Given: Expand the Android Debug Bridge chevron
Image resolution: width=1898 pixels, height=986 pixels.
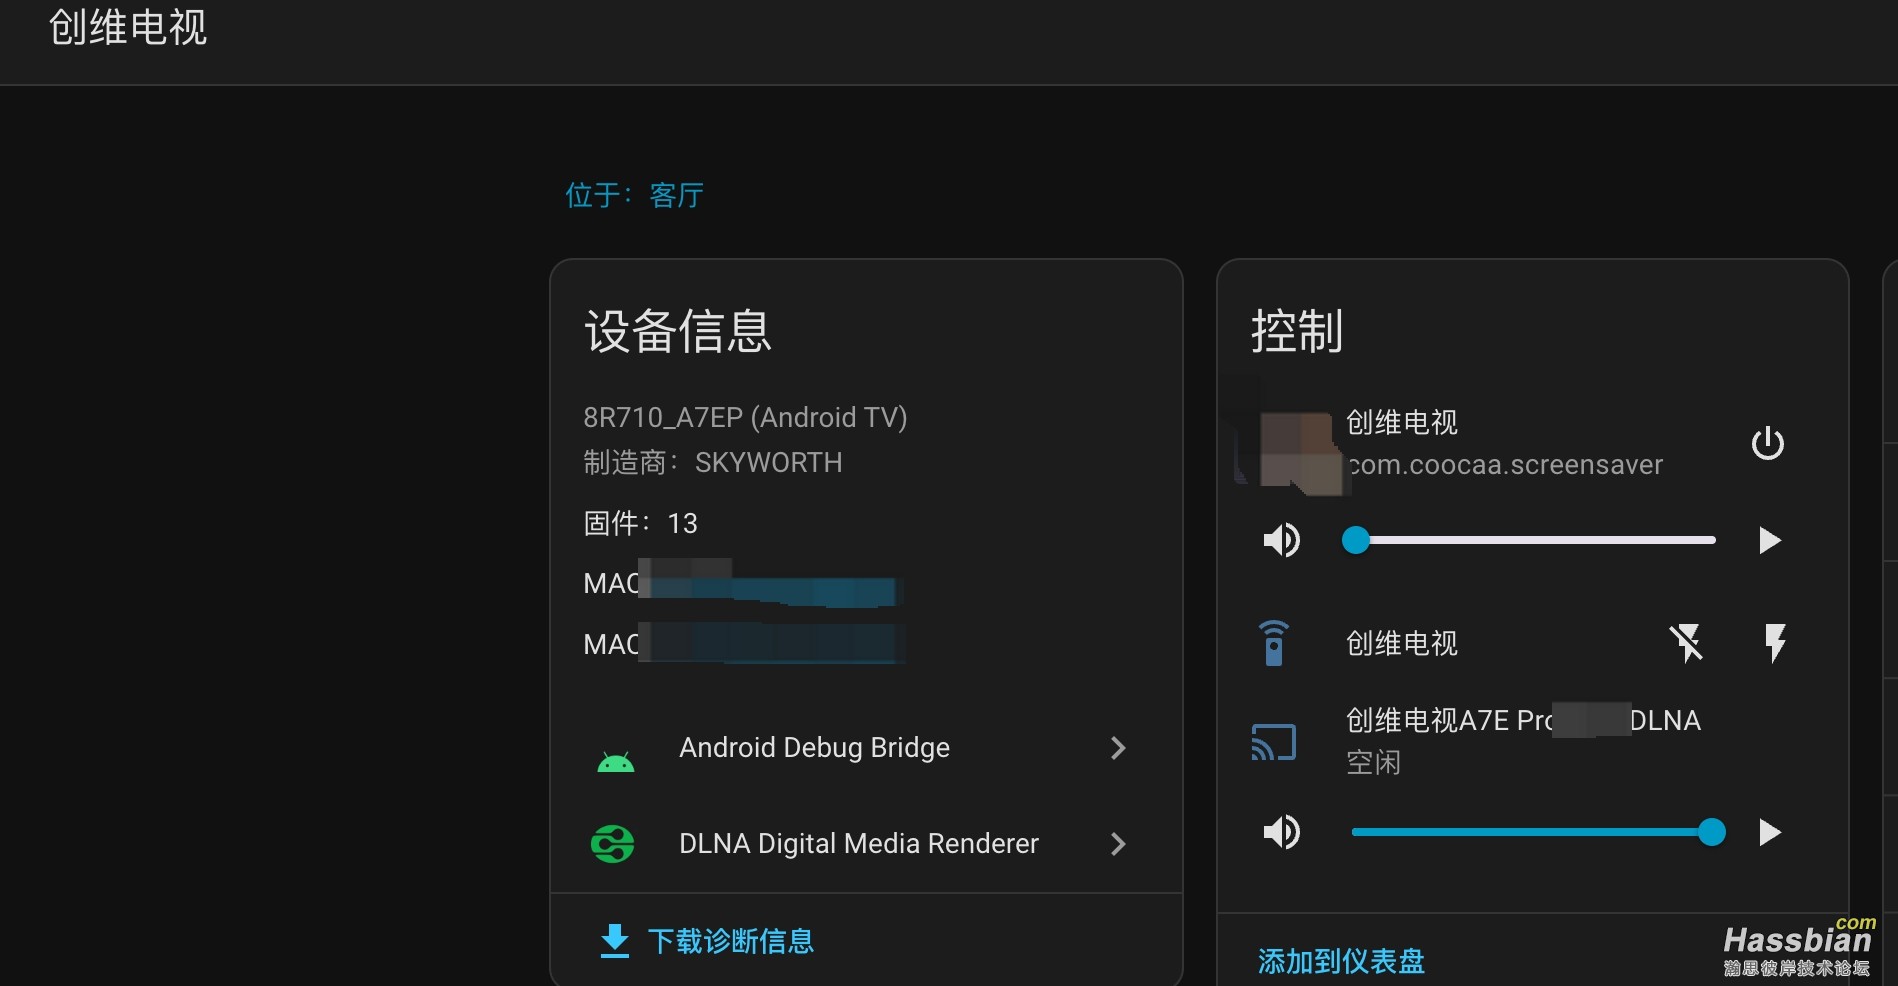Looking at the screenshot, I should click(1118, 748).
